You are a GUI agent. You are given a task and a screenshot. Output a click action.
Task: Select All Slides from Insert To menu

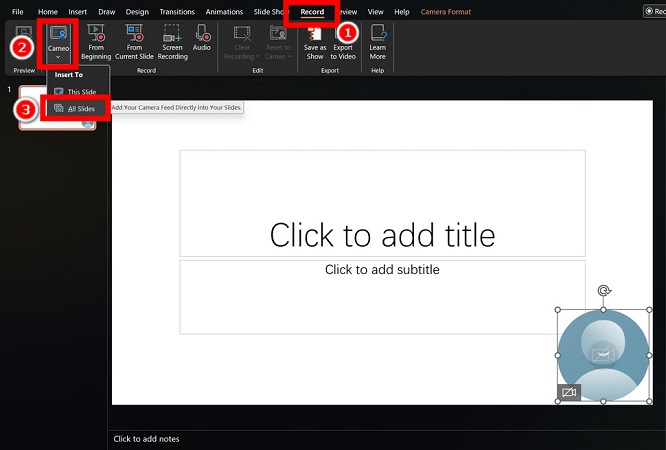(81, 108)
